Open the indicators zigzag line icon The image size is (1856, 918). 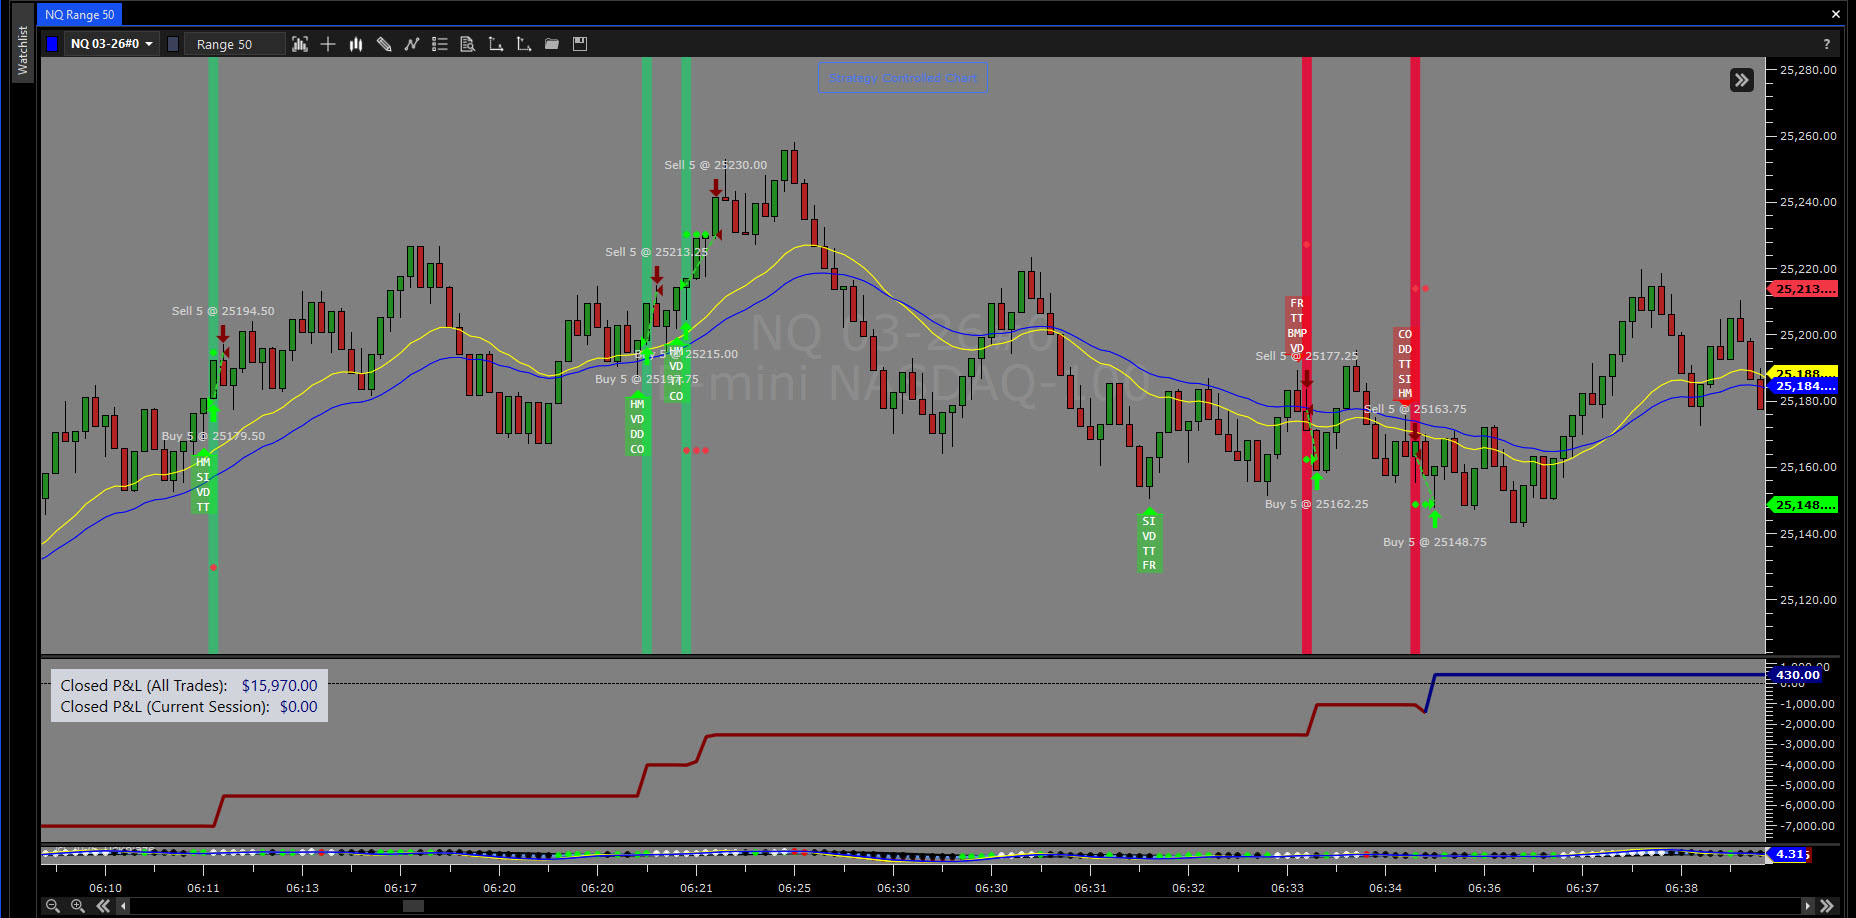(412, 44)
